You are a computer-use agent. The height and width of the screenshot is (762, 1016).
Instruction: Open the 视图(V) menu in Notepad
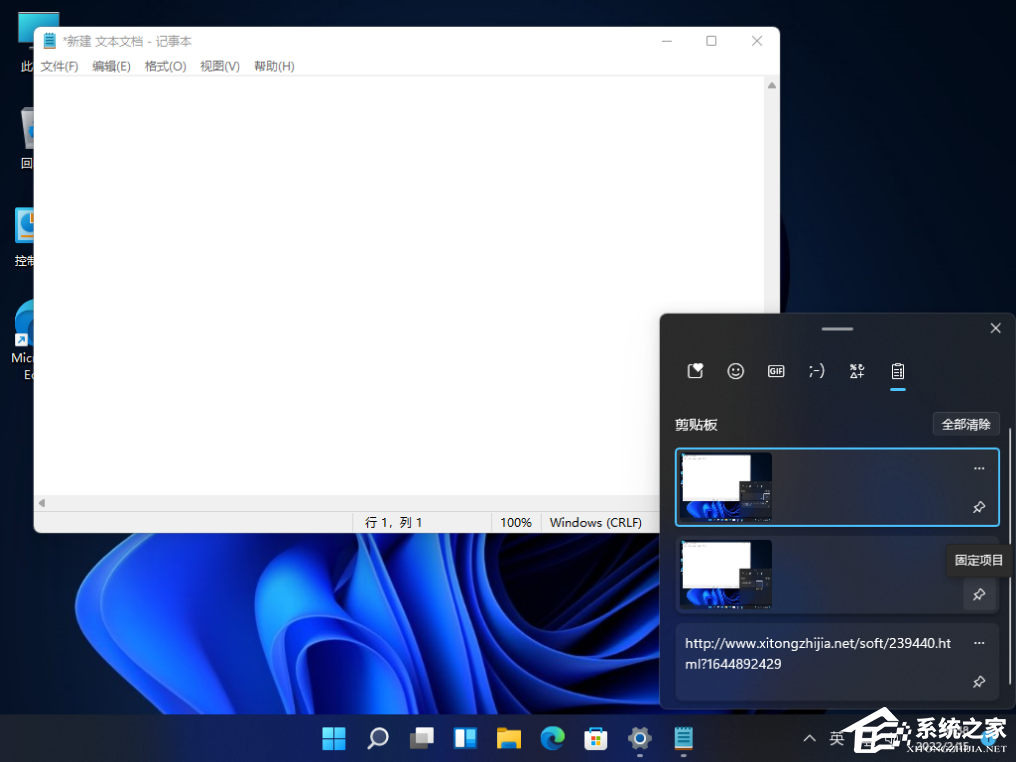pos(220,66)
